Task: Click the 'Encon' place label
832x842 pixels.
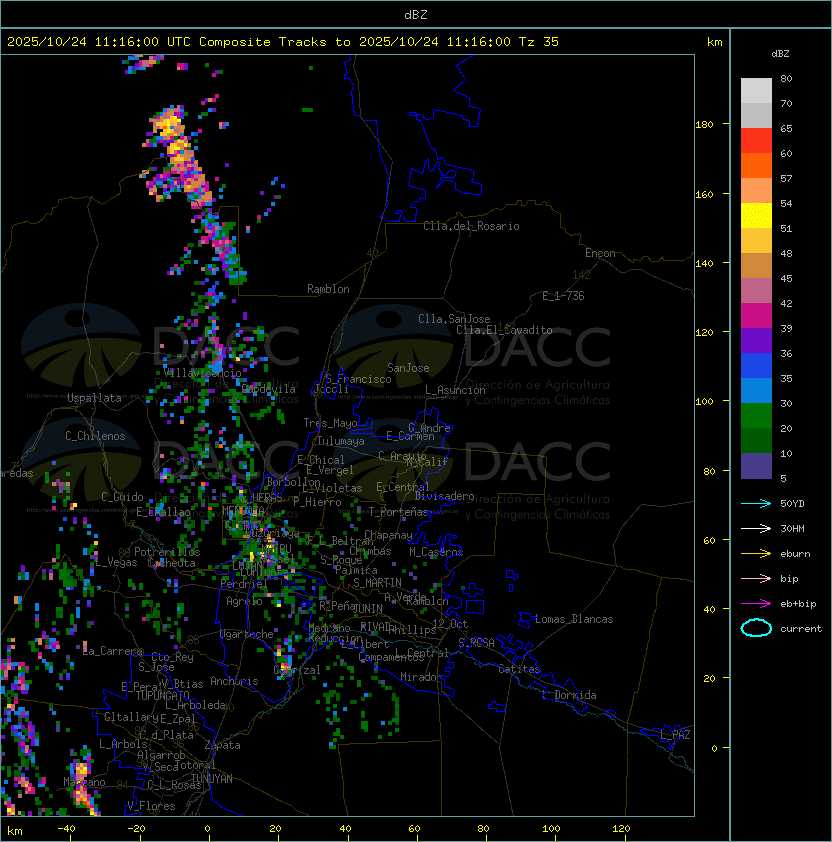Action: 600,253
